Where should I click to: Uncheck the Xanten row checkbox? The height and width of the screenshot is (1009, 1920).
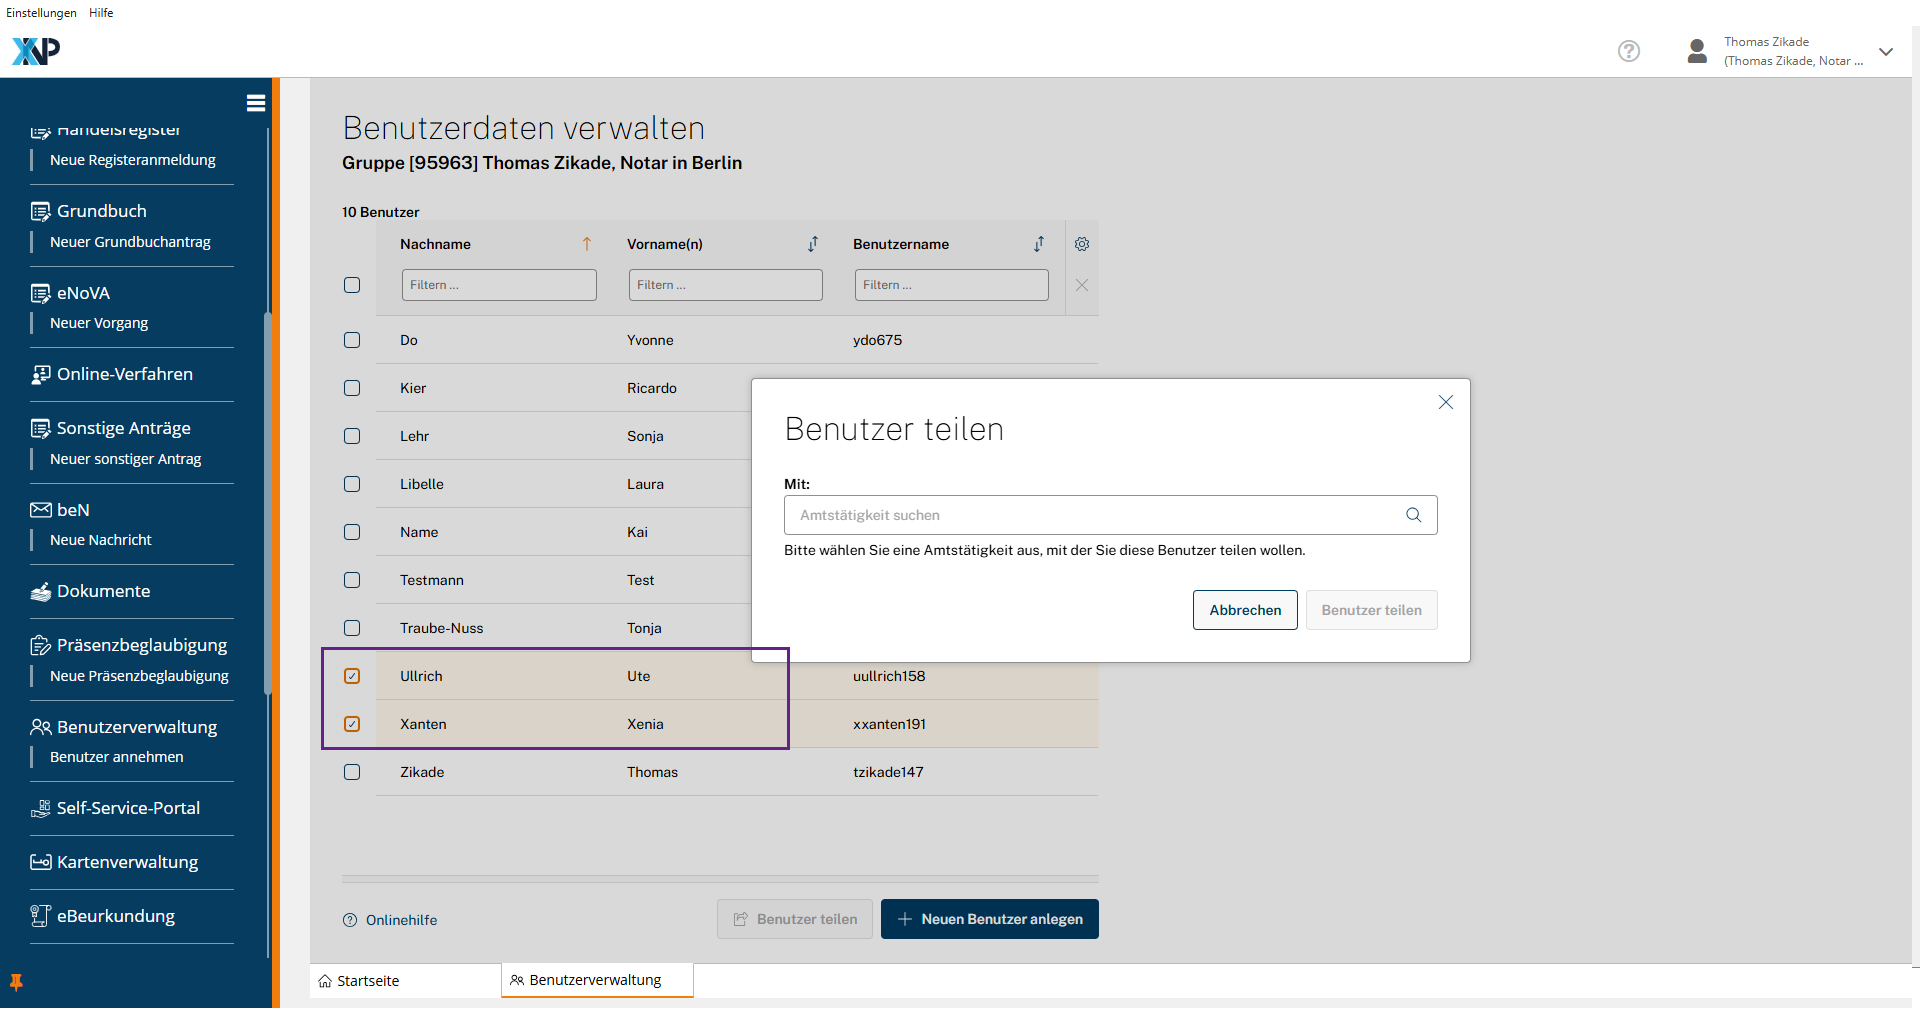pos(352,724)
